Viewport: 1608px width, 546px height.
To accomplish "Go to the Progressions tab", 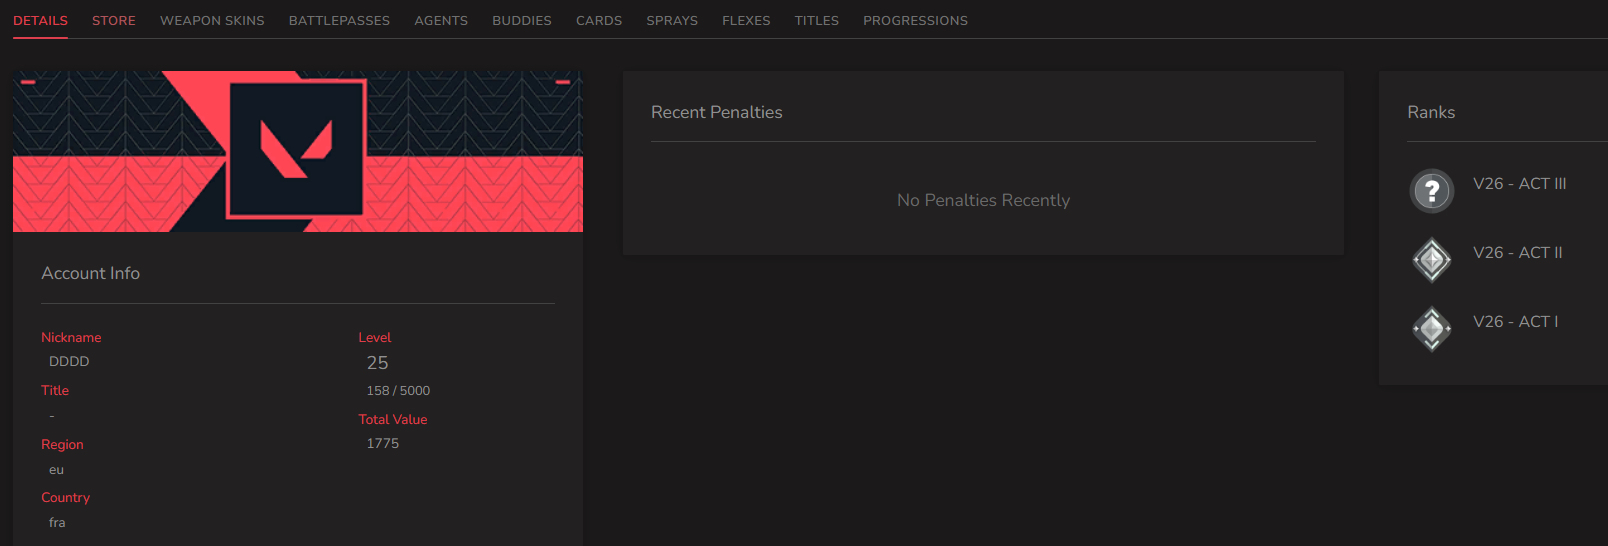I will 915,20.
